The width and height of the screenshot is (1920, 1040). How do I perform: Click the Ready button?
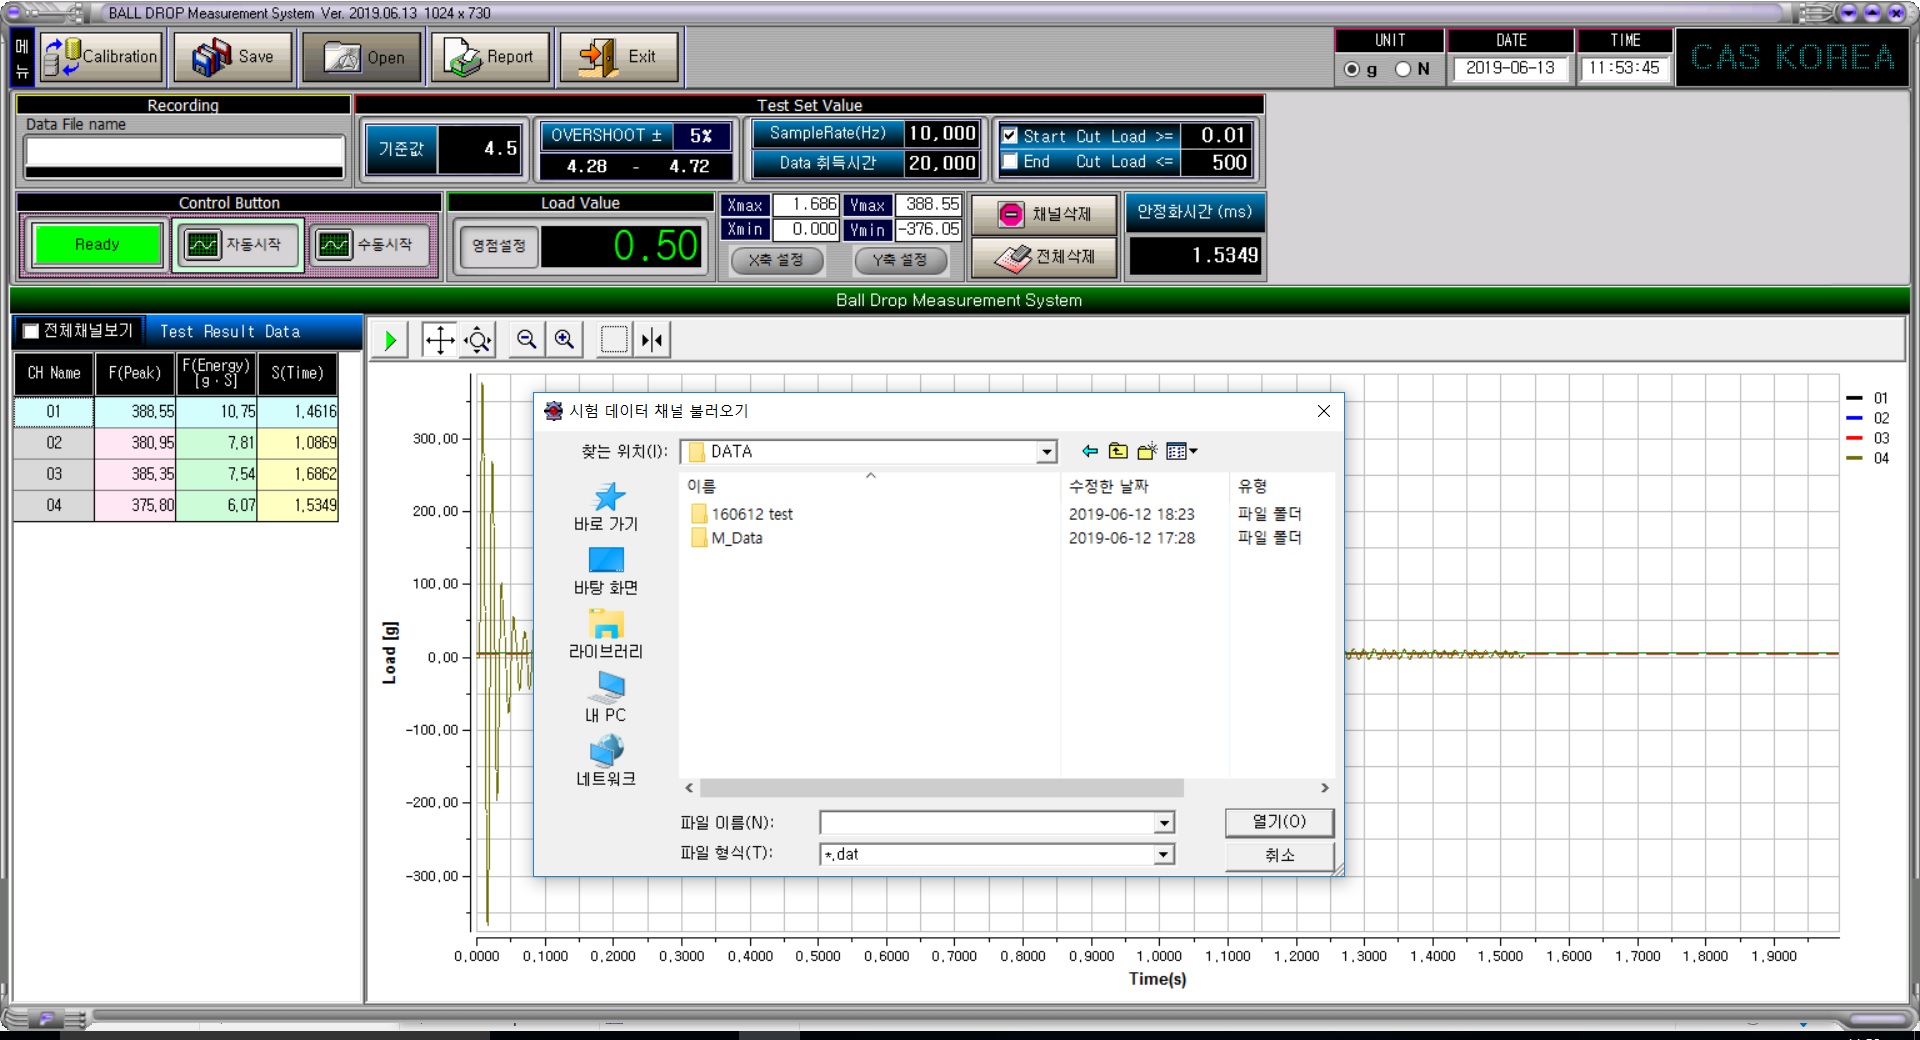point(97,245)
